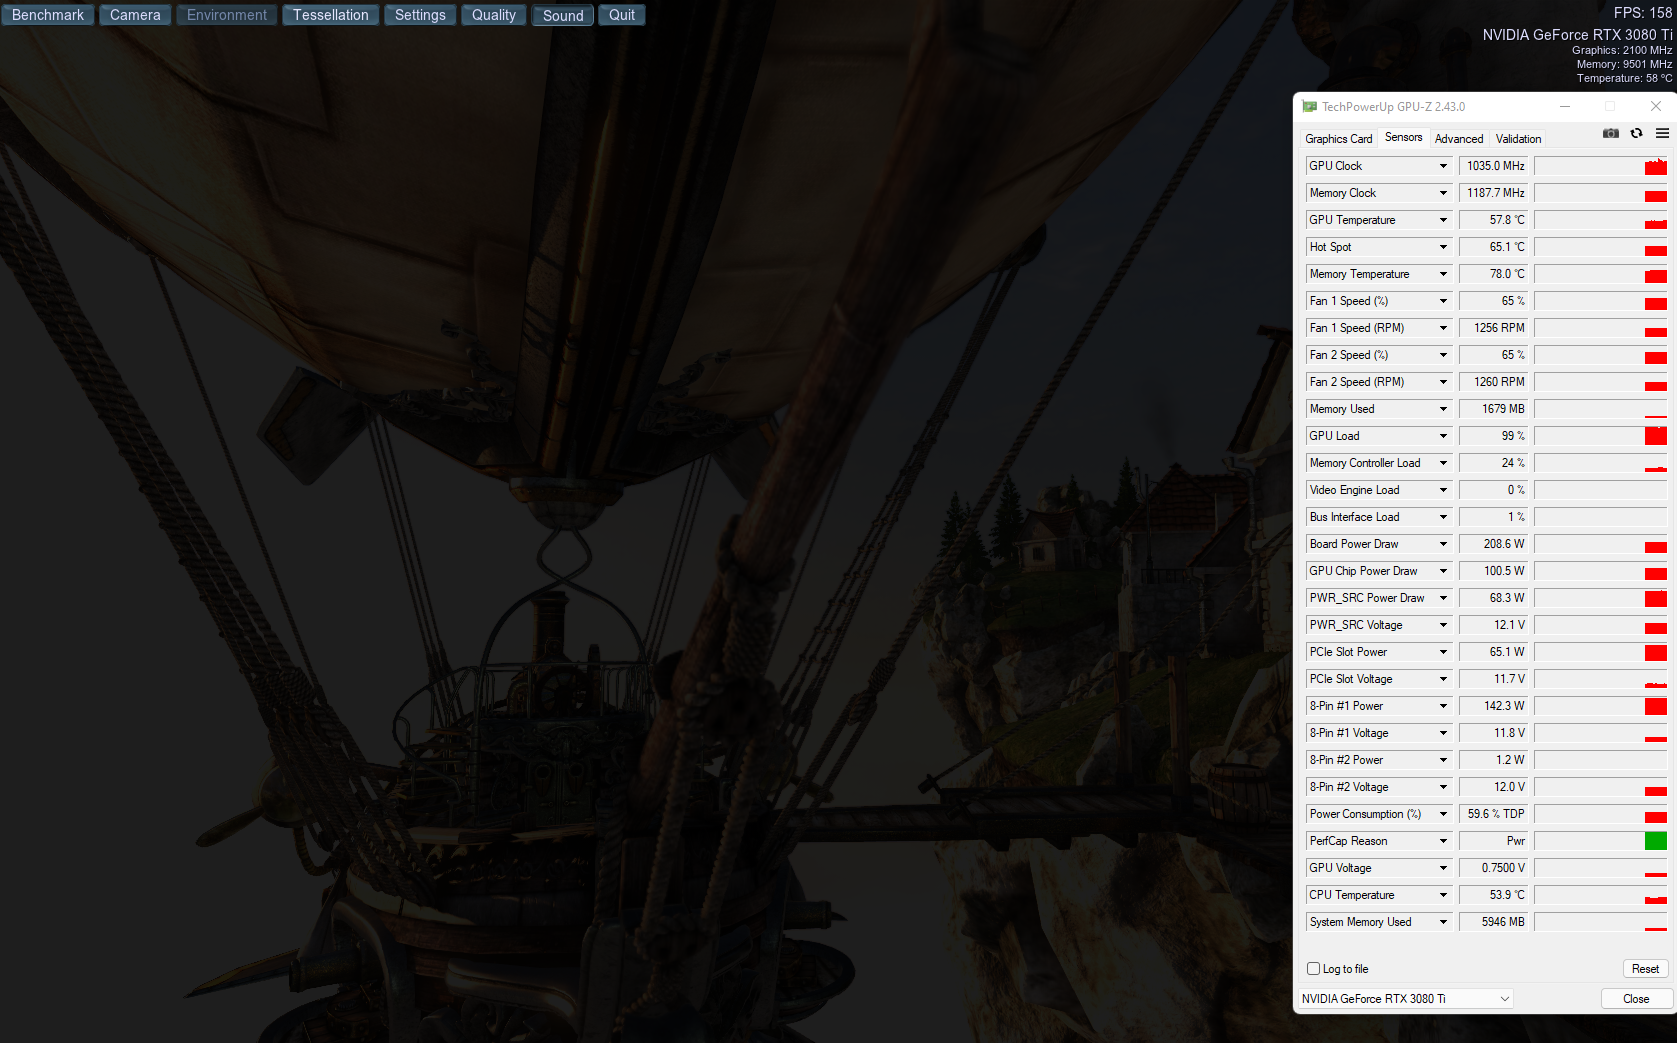
Task: Click the GPU-Z refresh icon
Action: click(x=1636, y=133)
